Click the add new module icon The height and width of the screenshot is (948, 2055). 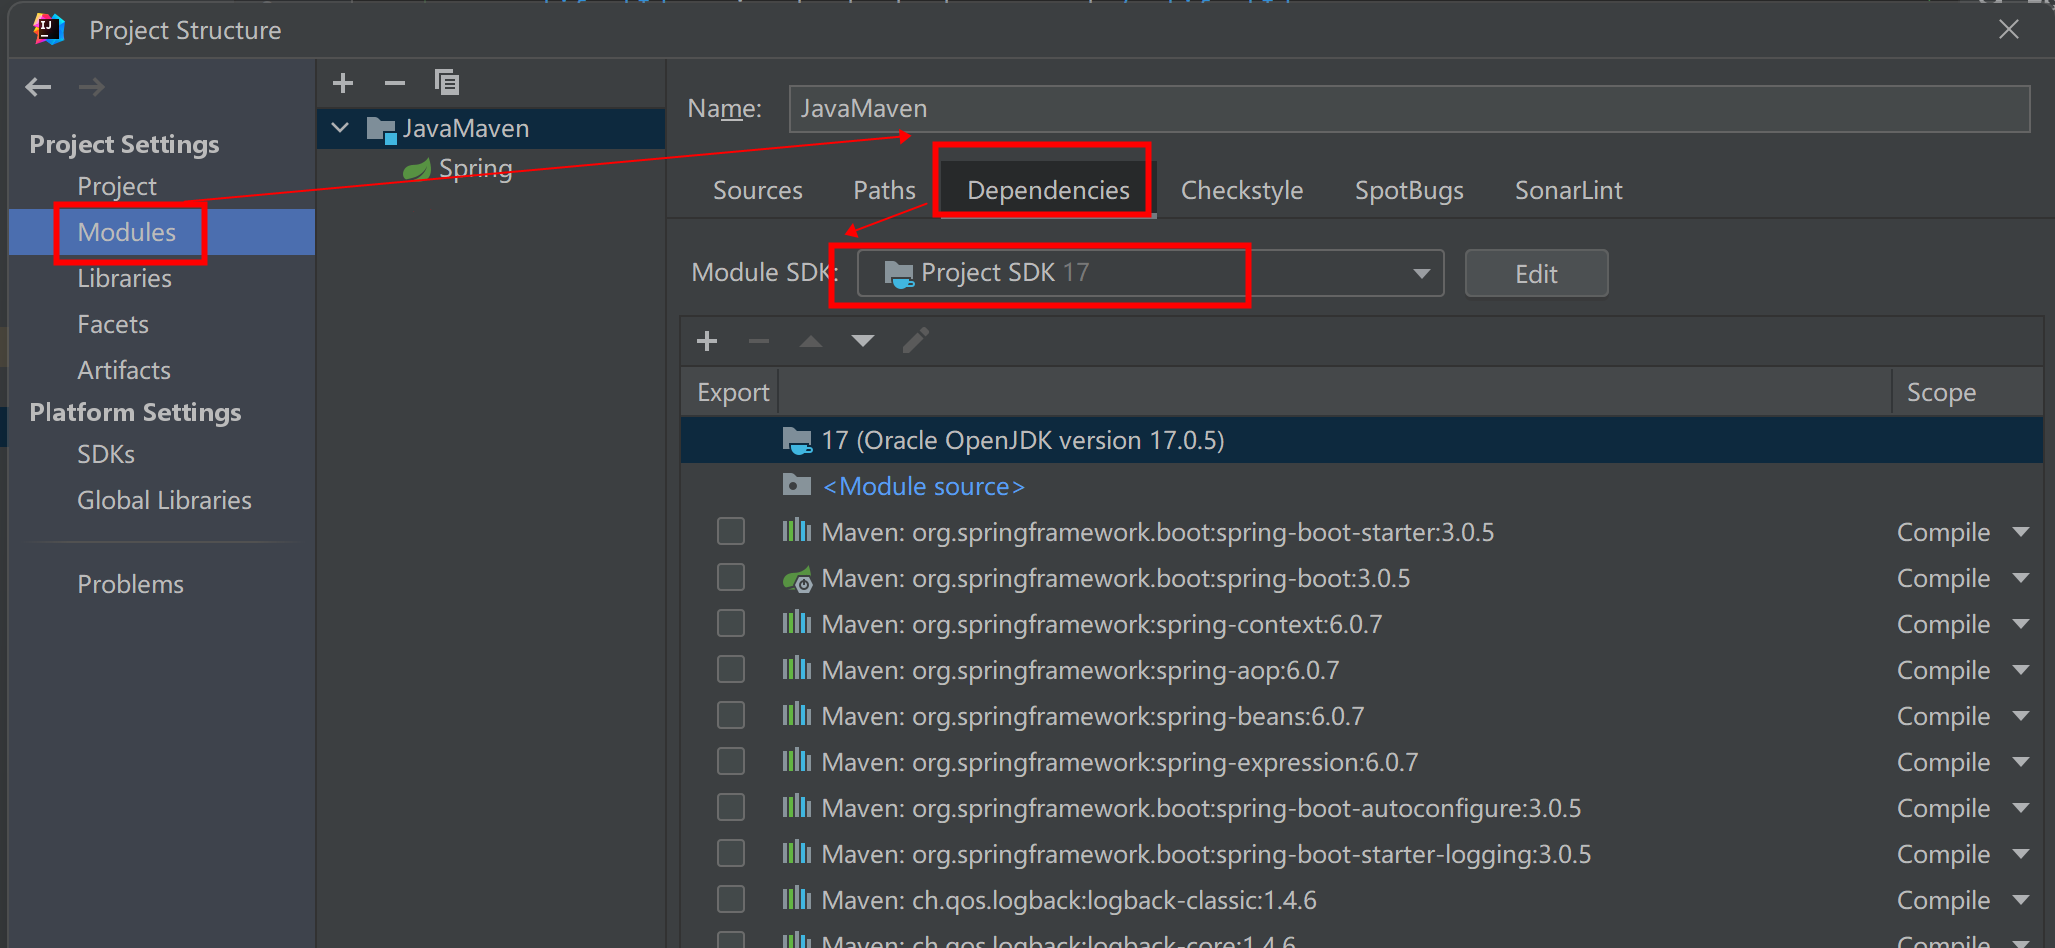[342, 83]
